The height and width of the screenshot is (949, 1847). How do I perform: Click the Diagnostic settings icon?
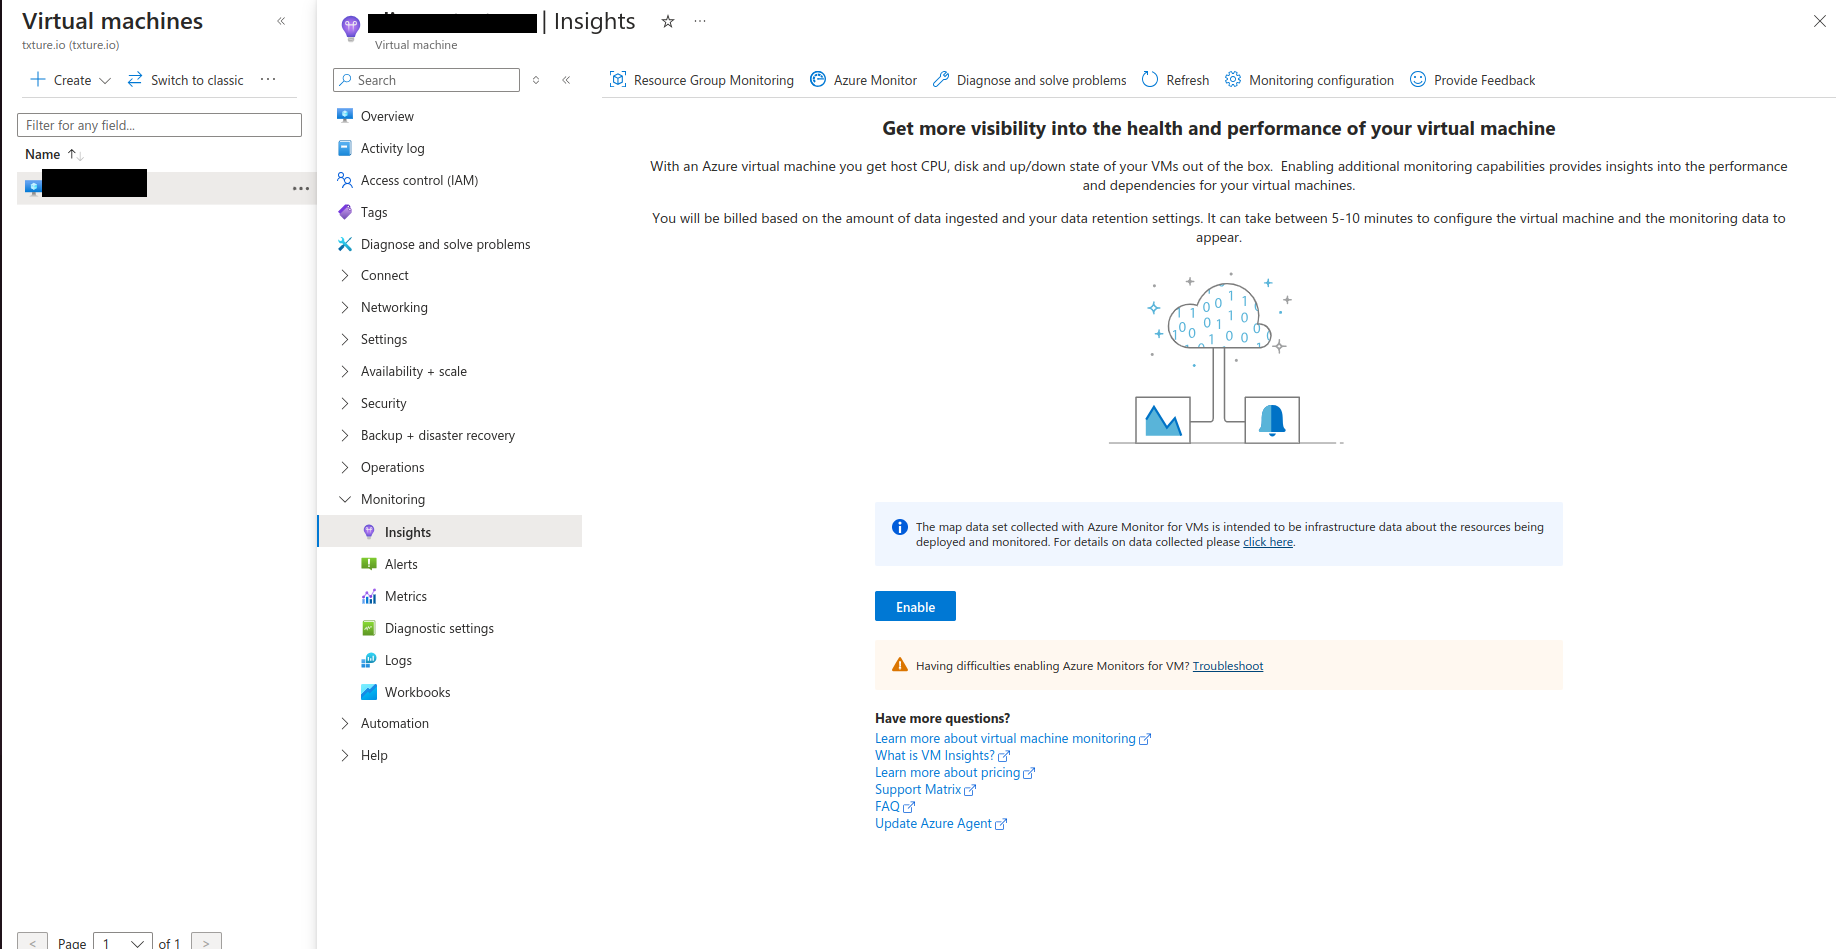[x=369, y=628]
